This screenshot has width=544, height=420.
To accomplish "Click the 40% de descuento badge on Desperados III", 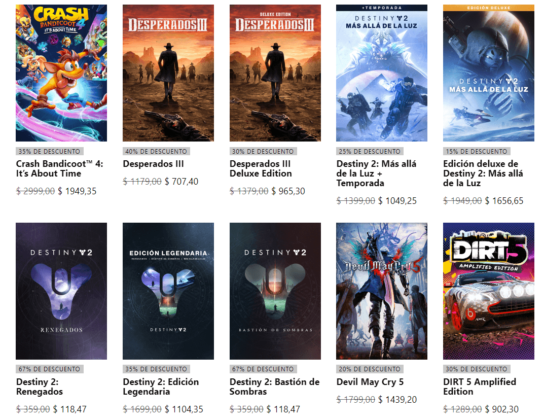I will point(156,151).
